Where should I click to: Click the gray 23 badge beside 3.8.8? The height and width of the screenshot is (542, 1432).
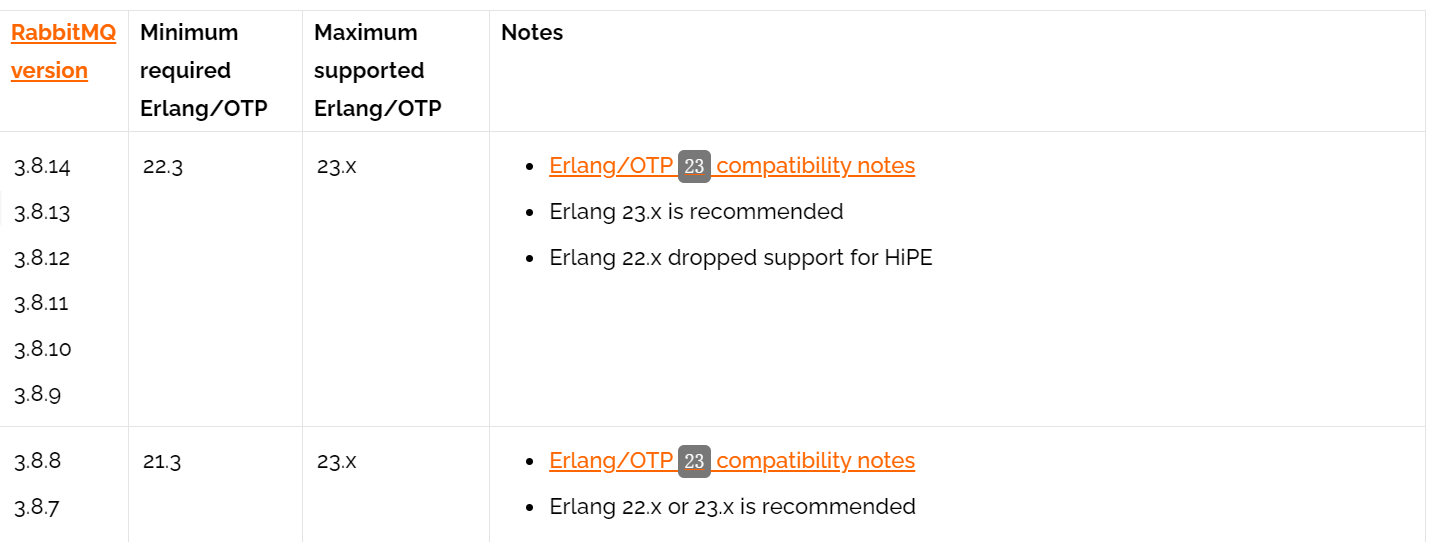point(694,461)
